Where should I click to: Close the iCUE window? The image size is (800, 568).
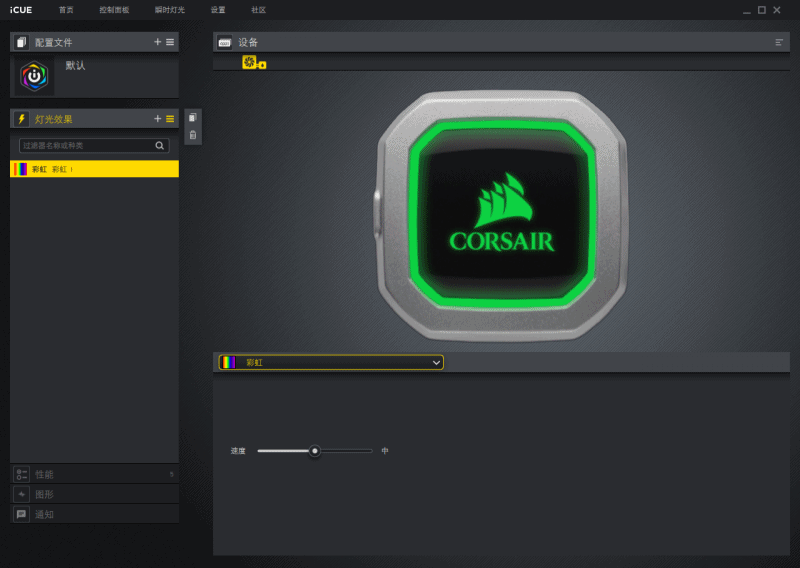pos(777,10)
